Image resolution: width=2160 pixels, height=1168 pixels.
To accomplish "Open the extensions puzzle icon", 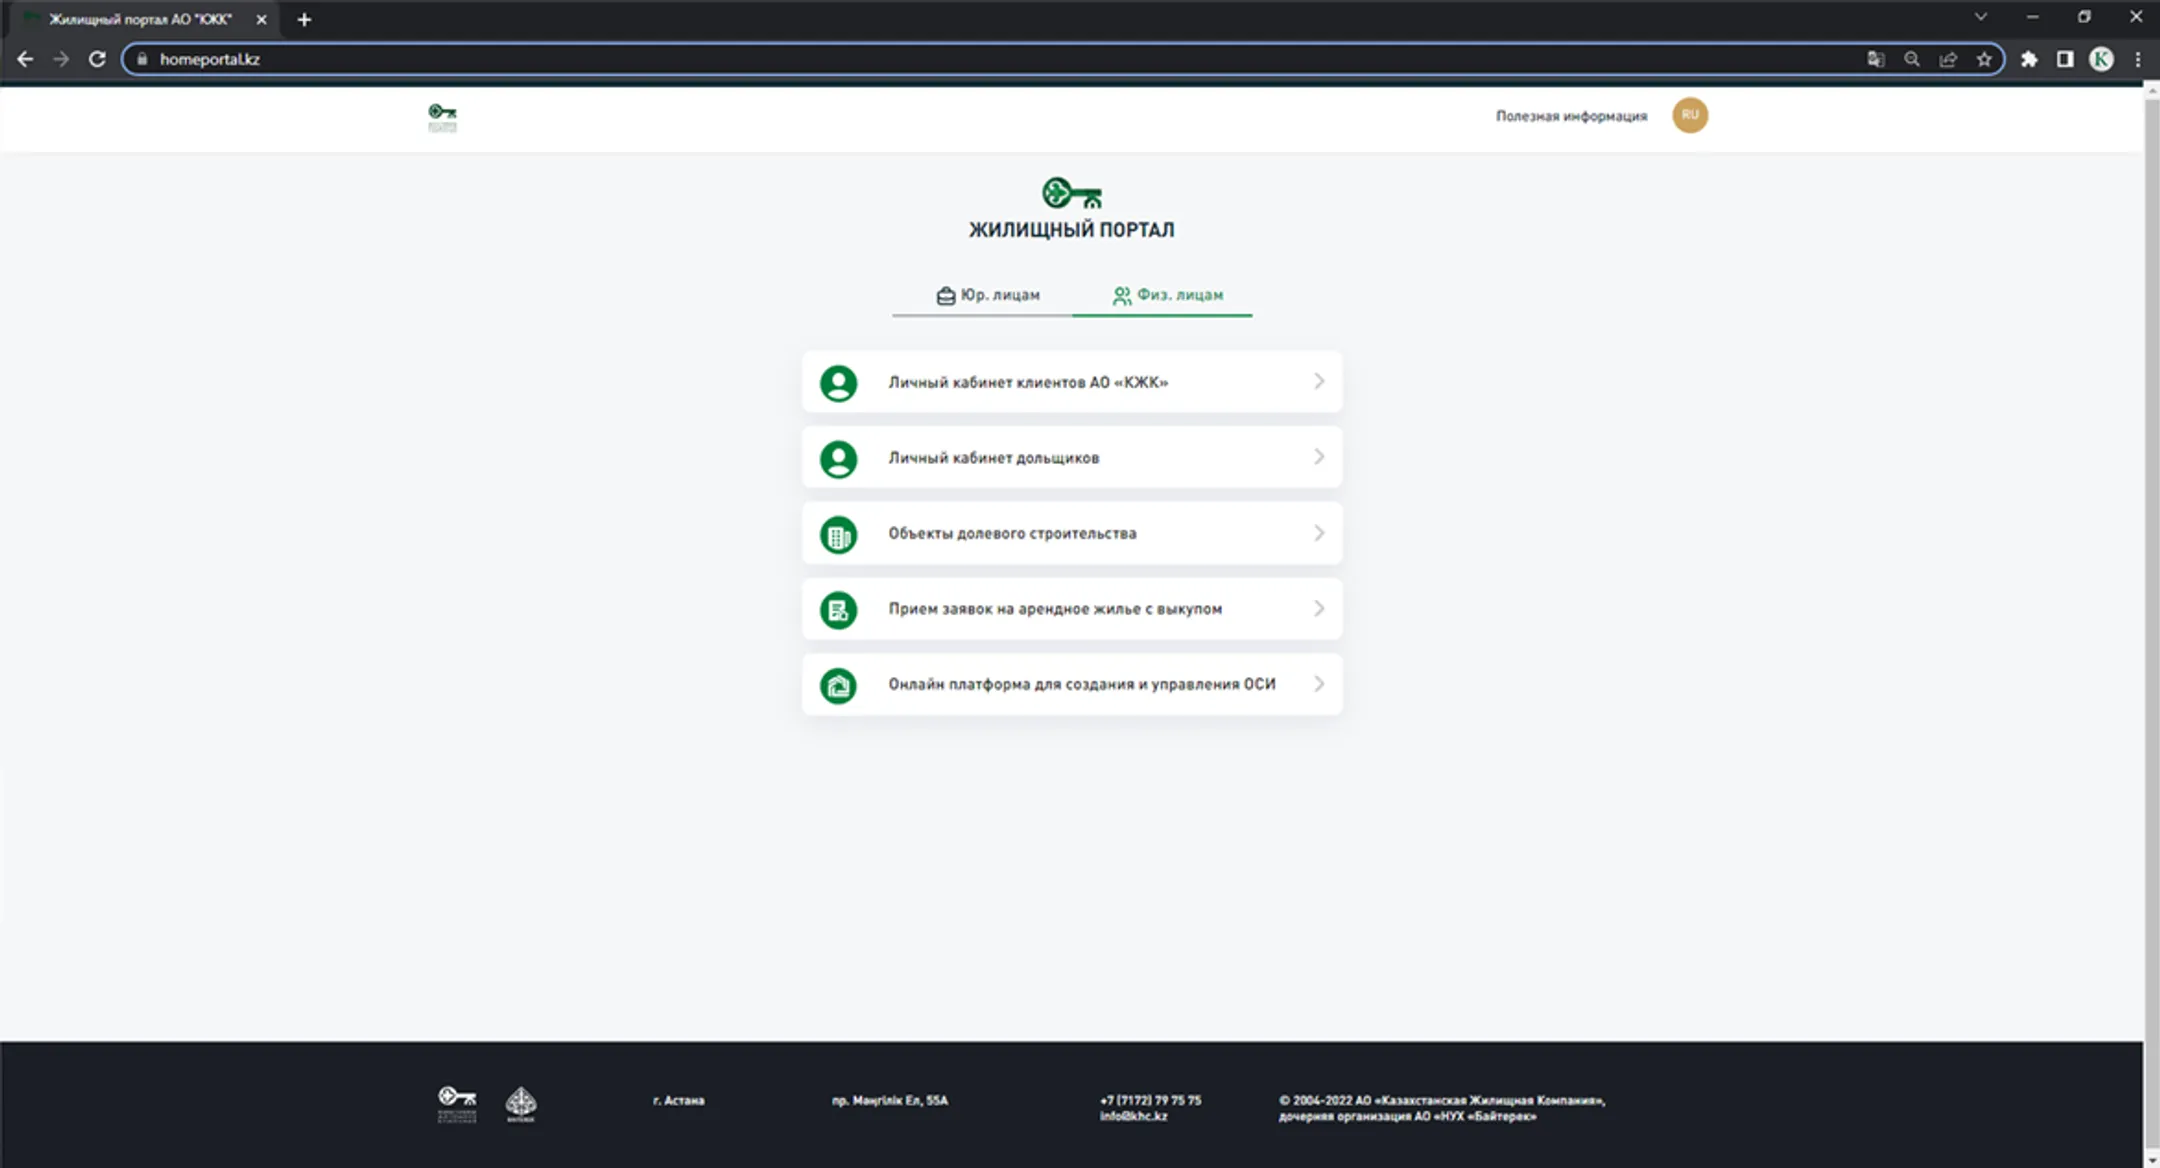I will tap(2029, 59).
